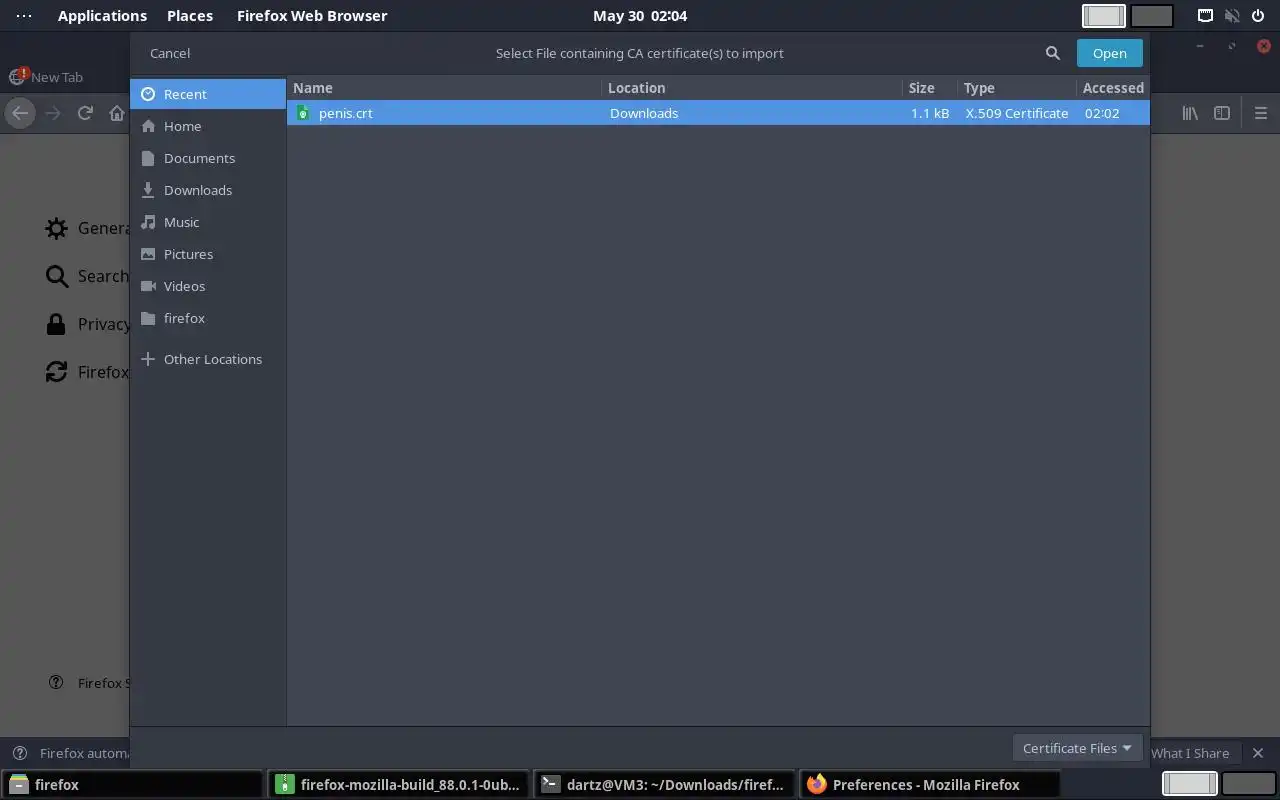This screenshot has width=1280, height=800.
Task: Click the Downloads arrow icon in sidebar
Action: tap(148, 190)
